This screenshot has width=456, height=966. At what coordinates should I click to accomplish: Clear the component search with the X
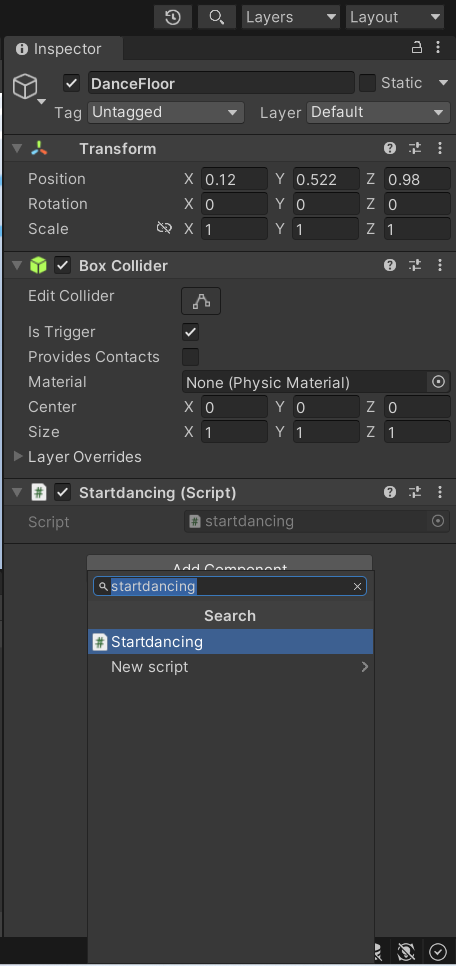coord(357,586)
